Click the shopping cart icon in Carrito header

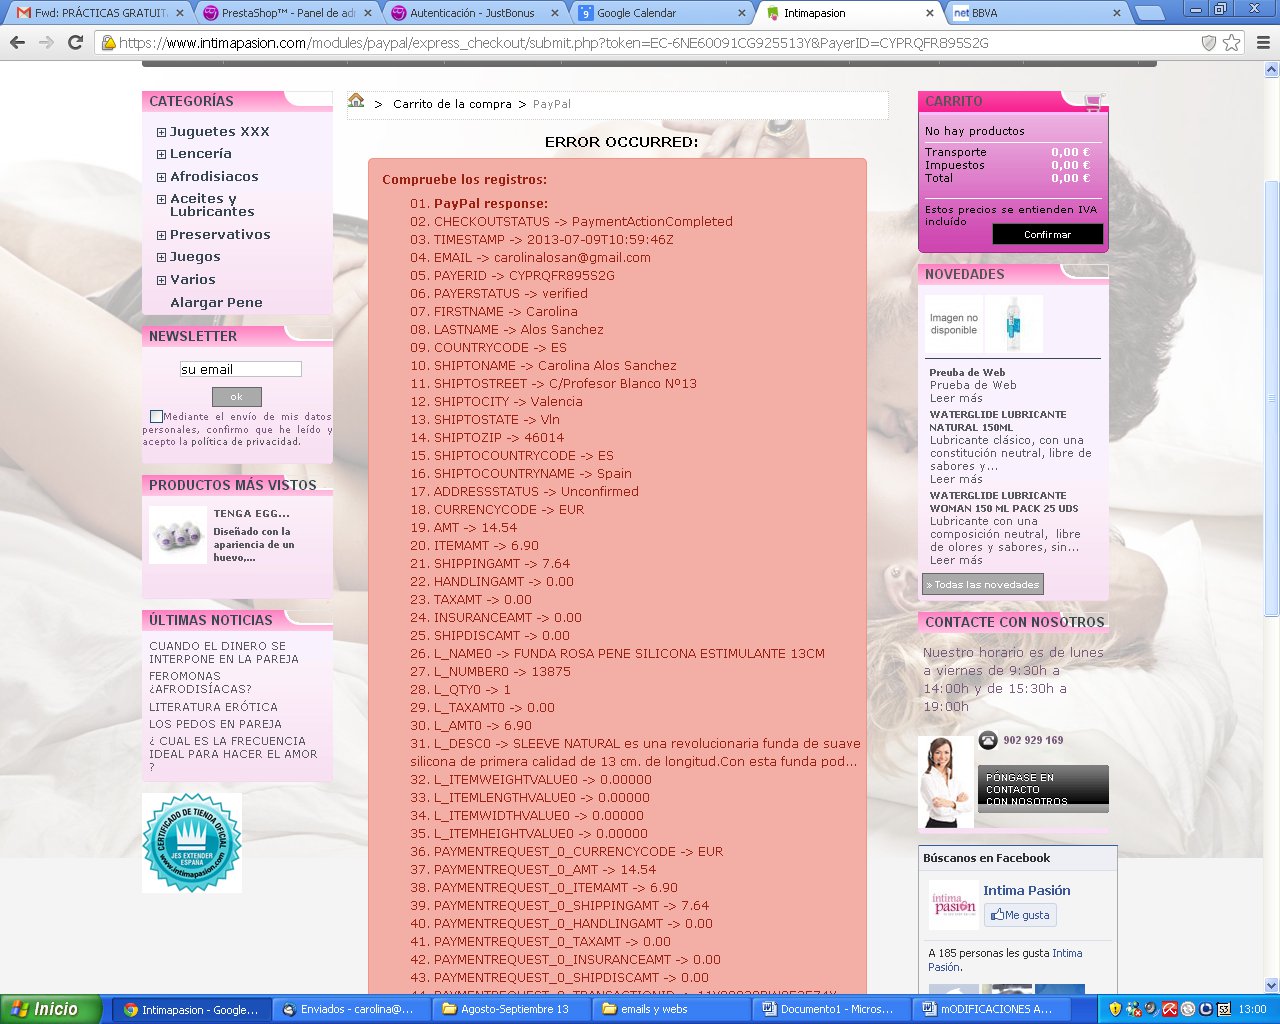click(1093, 102)
